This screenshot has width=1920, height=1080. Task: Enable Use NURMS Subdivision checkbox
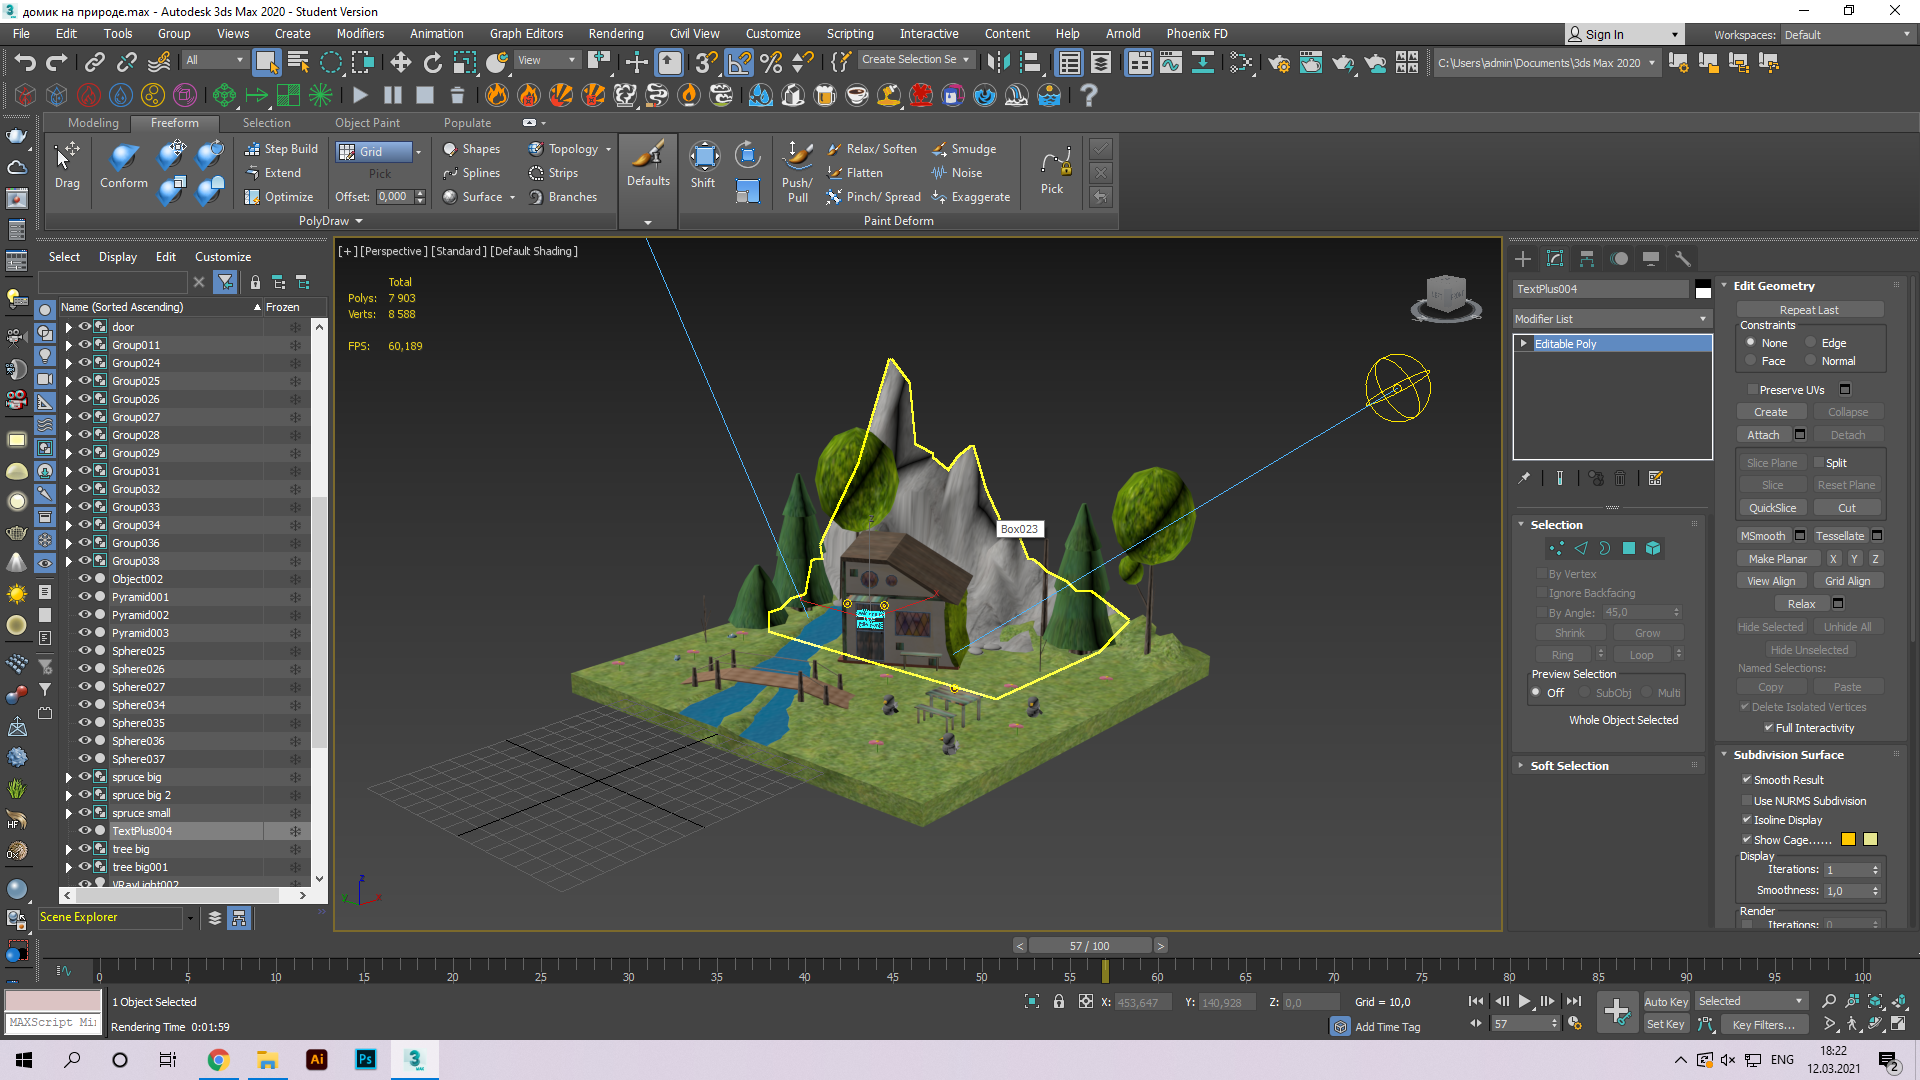(x=1747, y=801)
